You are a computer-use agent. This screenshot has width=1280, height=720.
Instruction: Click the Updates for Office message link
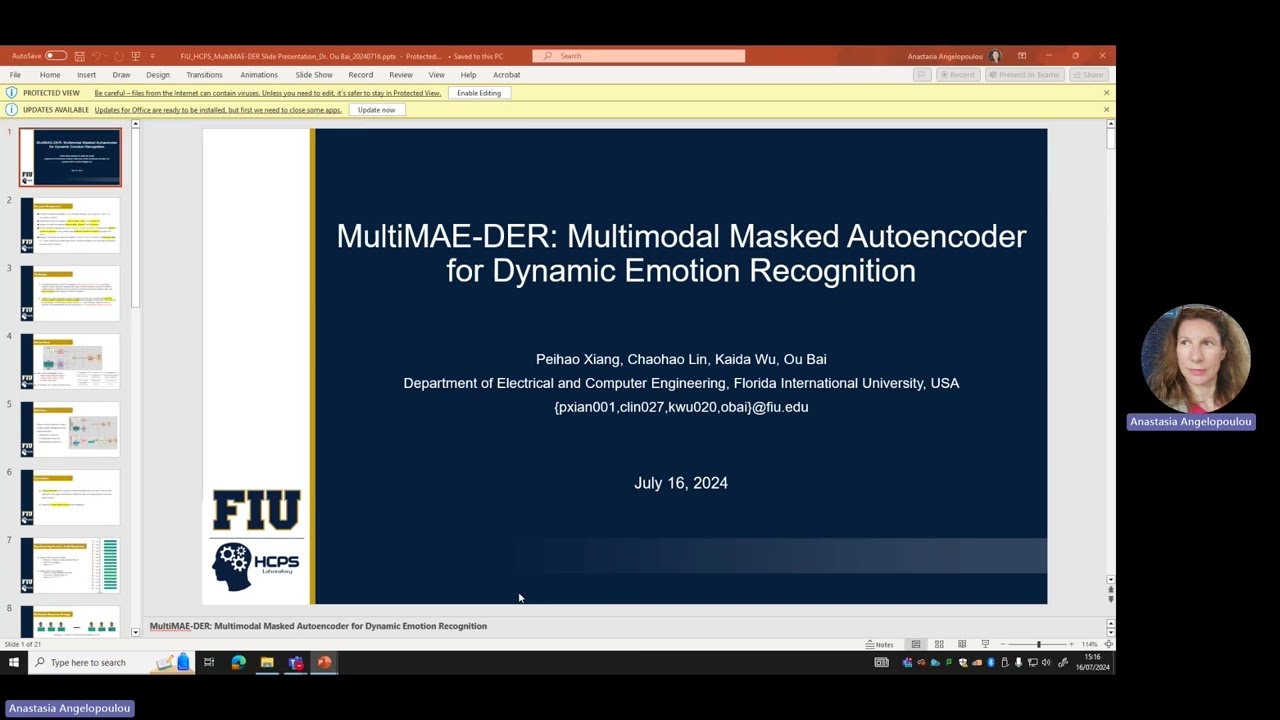click(x=218, y=110)
